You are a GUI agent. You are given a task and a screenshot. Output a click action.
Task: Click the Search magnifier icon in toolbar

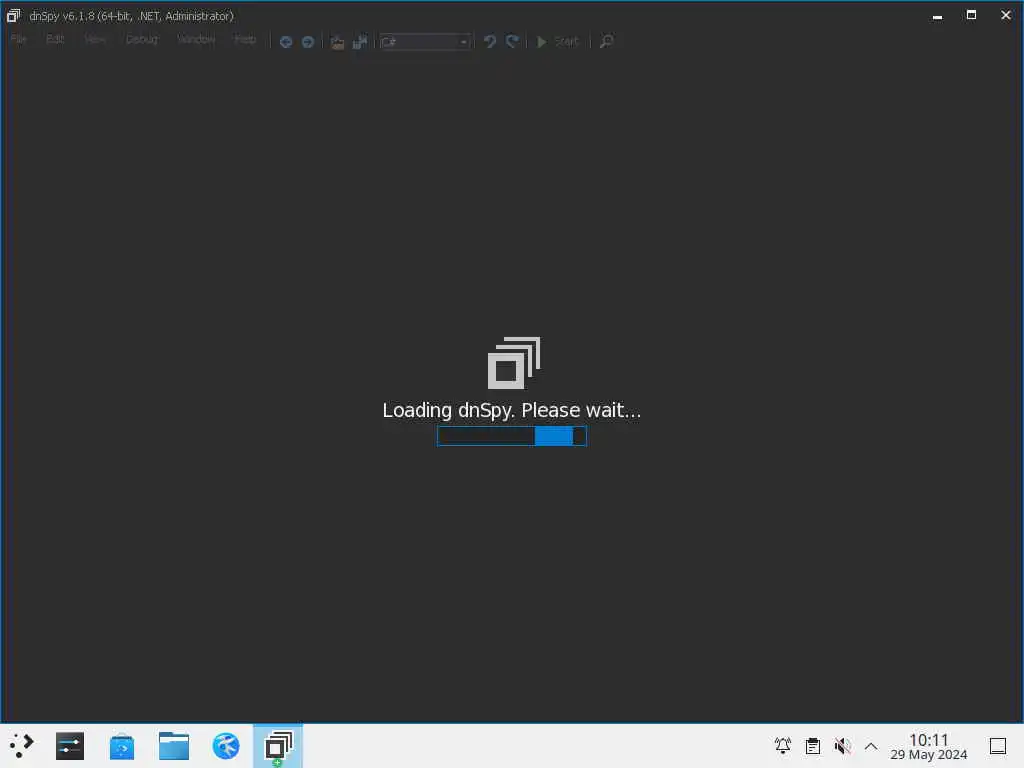pyautogui.click(x=607, y=42)
